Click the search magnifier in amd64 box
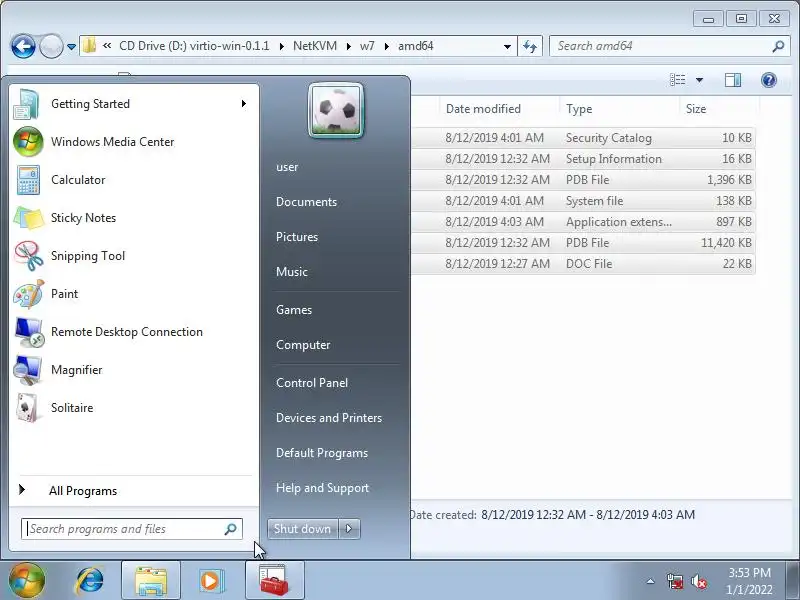The width and height of the screenshot is (800, 600). (x=778, y=46)
